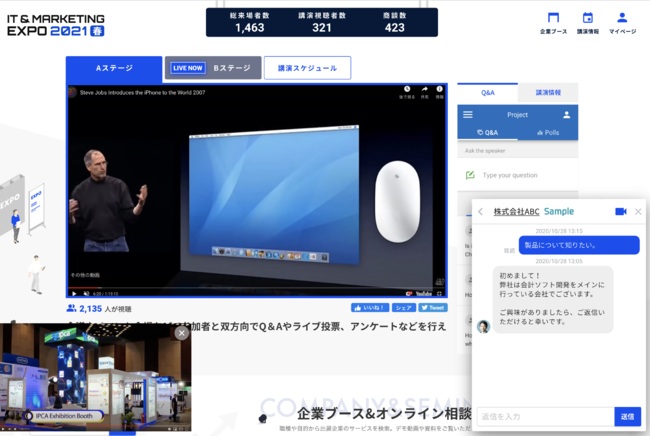
Task: Click the video title Steve Jobs Introduces the iPhone
Action: pyautogui.click(x=142, y=93)
